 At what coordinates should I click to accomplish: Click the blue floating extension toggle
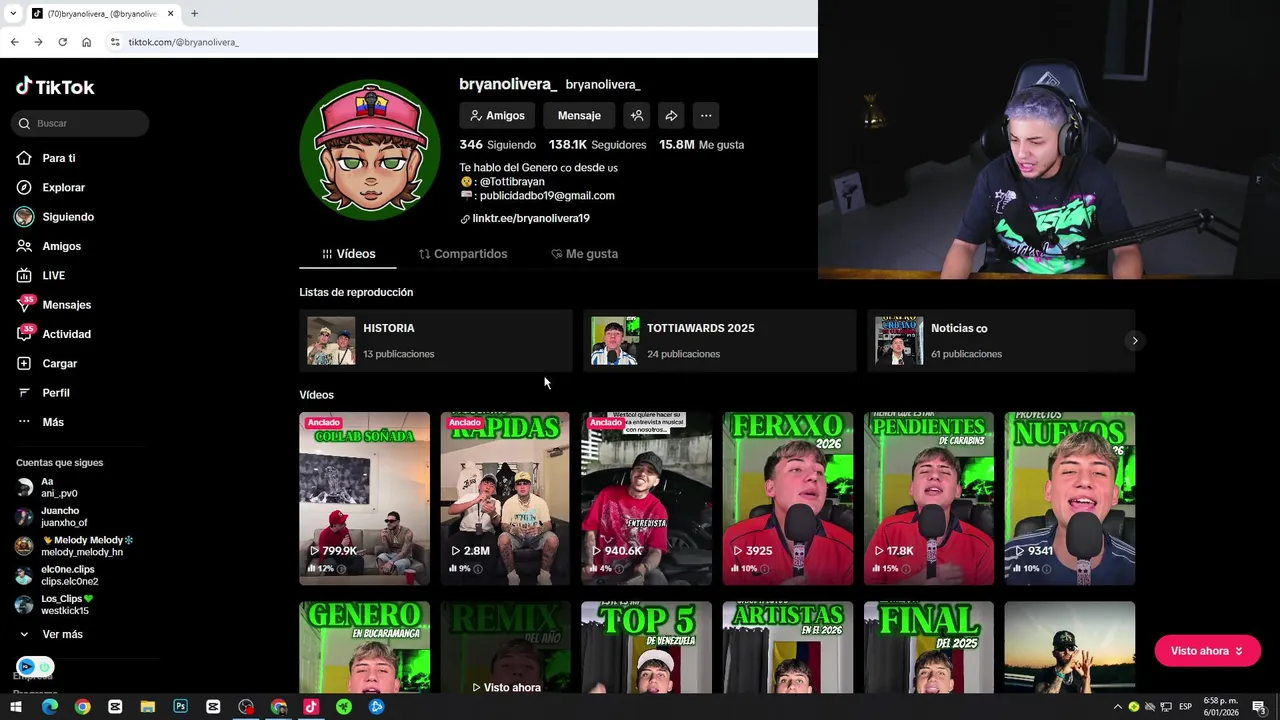click(35, 667)
